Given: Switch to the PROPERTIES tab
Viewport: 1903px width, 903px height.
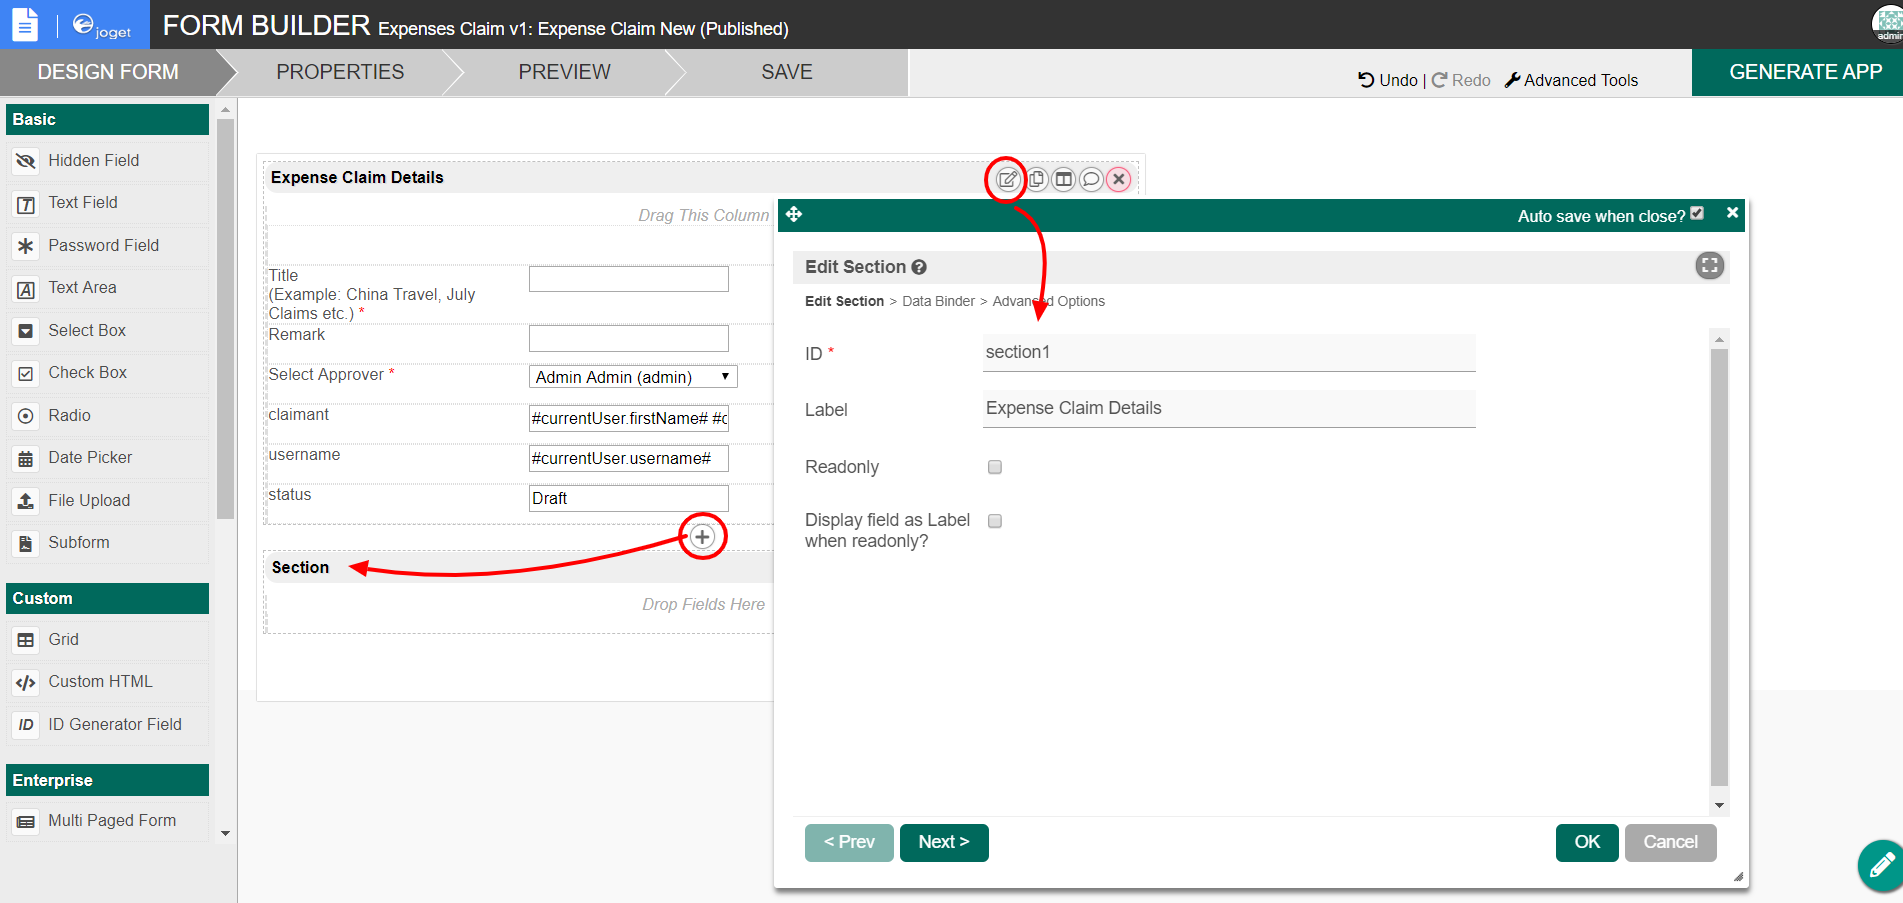Looking at the screenshot, I should click(340, 72).
